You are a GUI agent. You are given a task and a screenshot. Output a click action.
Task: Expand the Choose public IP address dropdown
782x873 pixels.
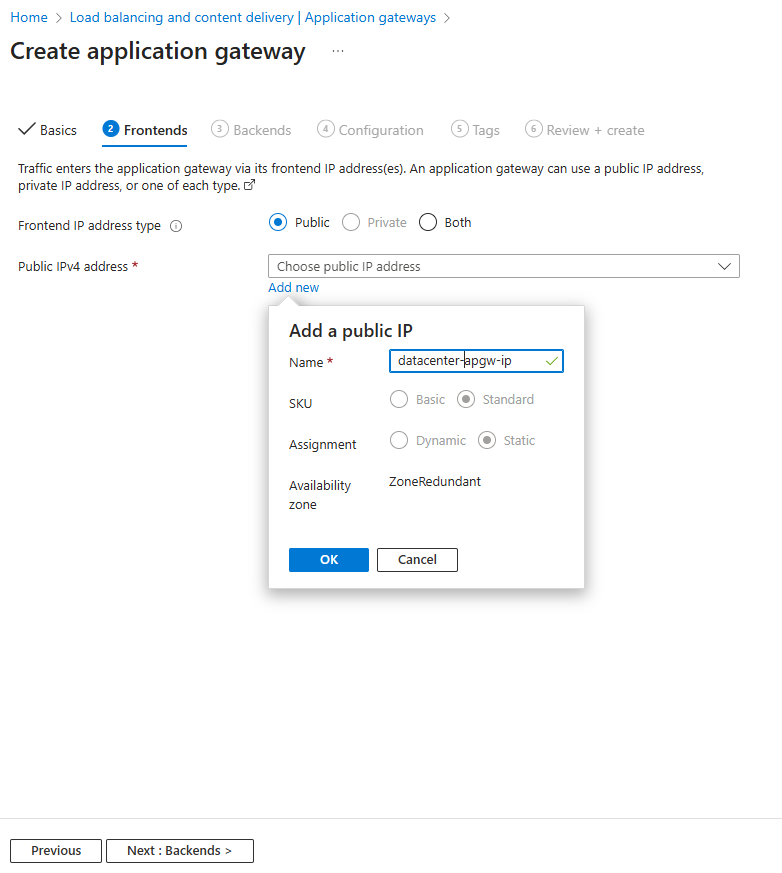[503, 266]
